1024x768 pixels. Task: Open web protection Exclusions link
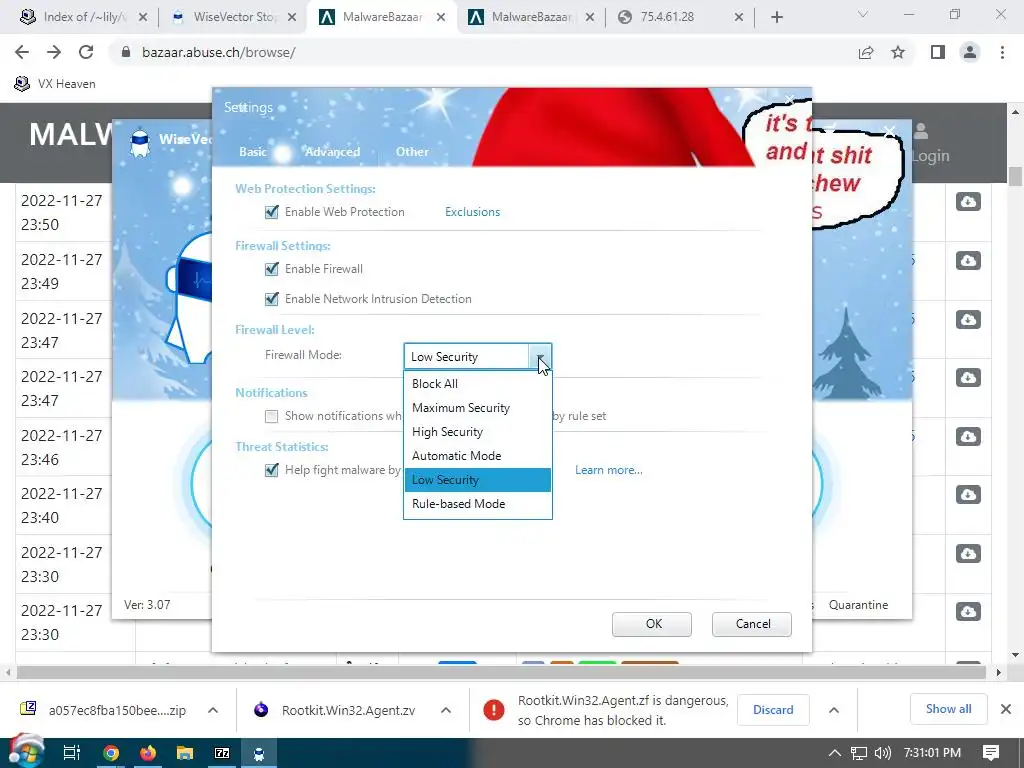click(472, 212)
